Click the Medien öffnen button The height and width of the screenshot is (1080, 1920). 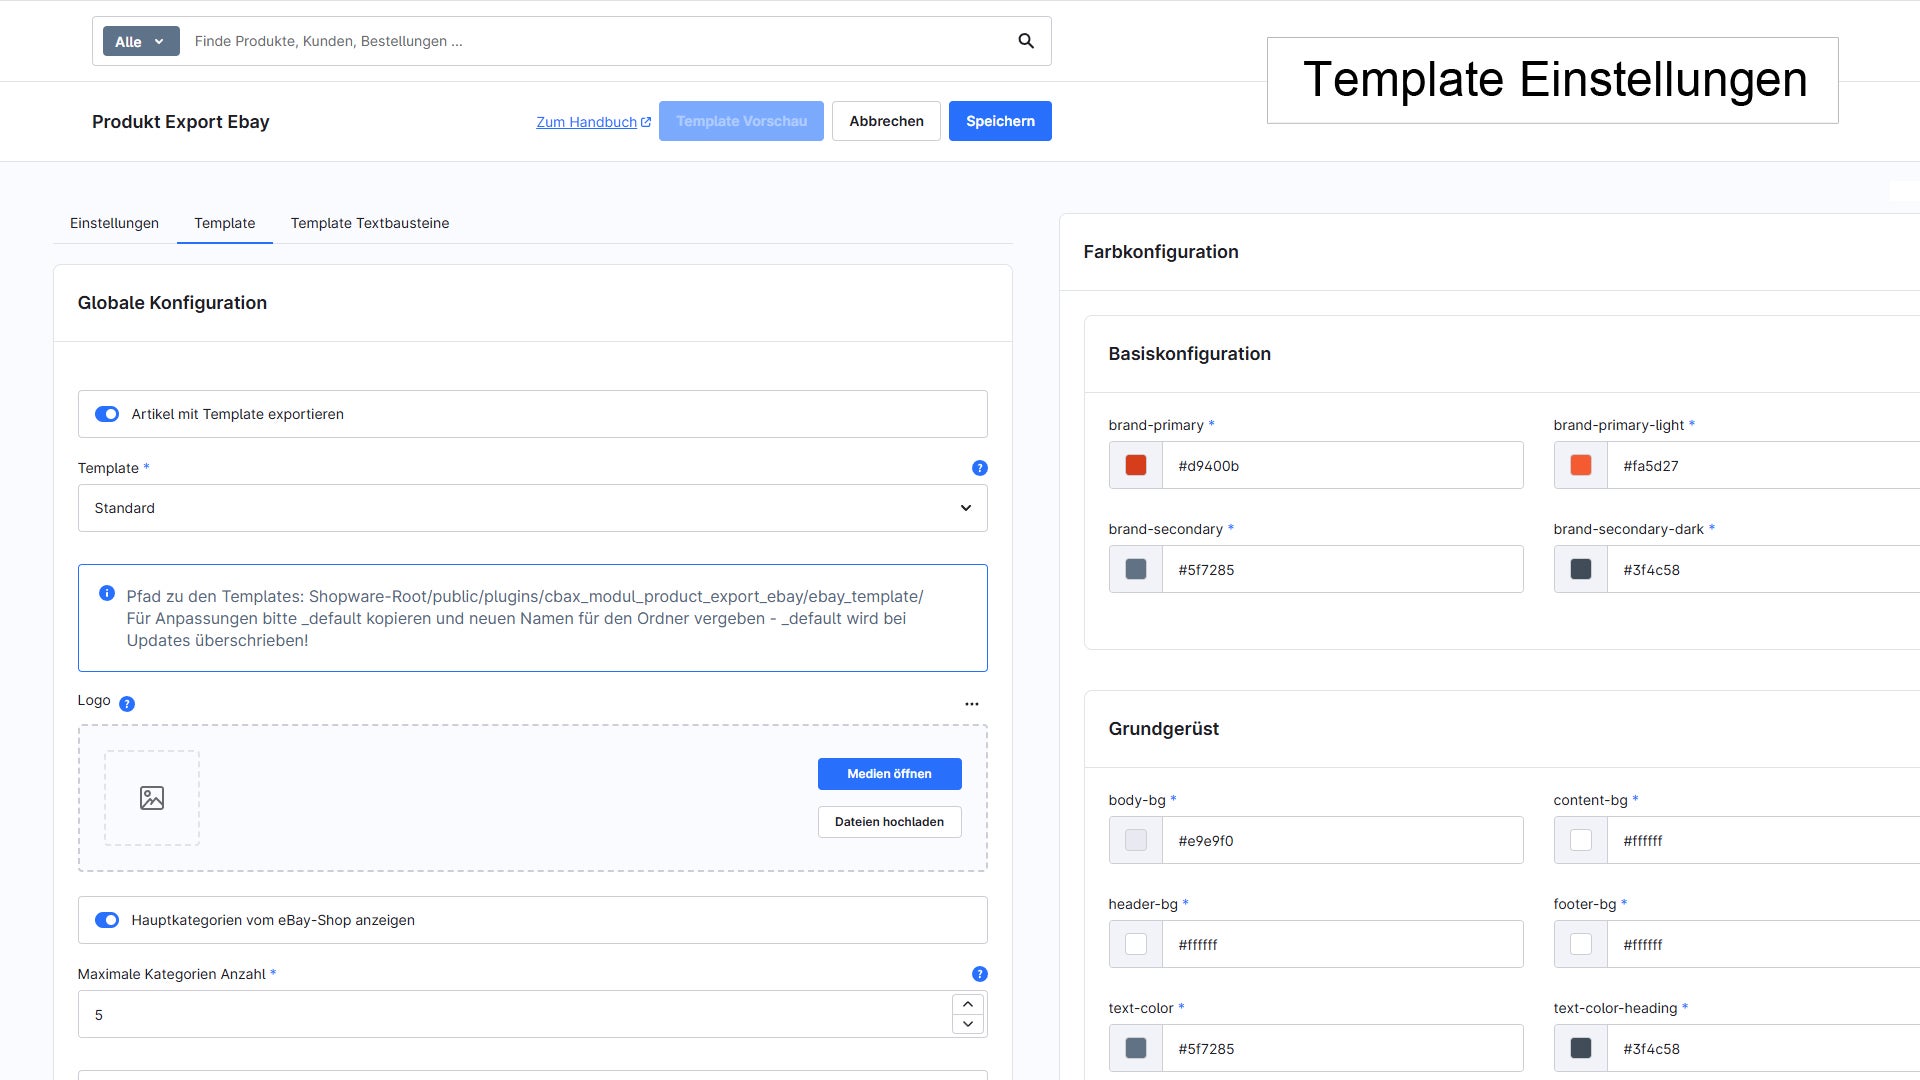tap(890, 774)
